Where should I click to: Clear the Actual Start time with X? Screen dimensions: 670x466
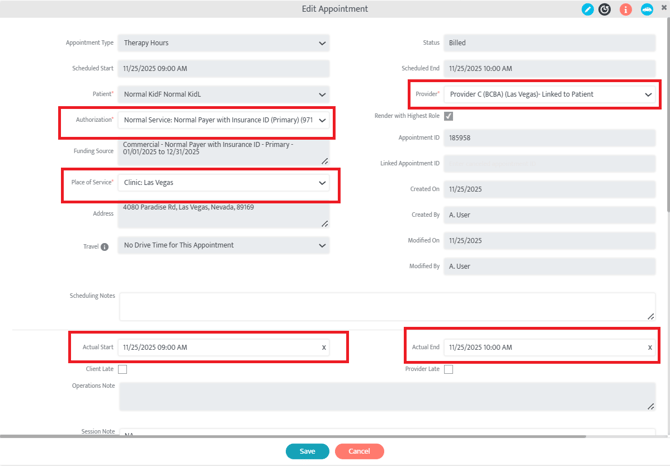click(x=324, y=348)
